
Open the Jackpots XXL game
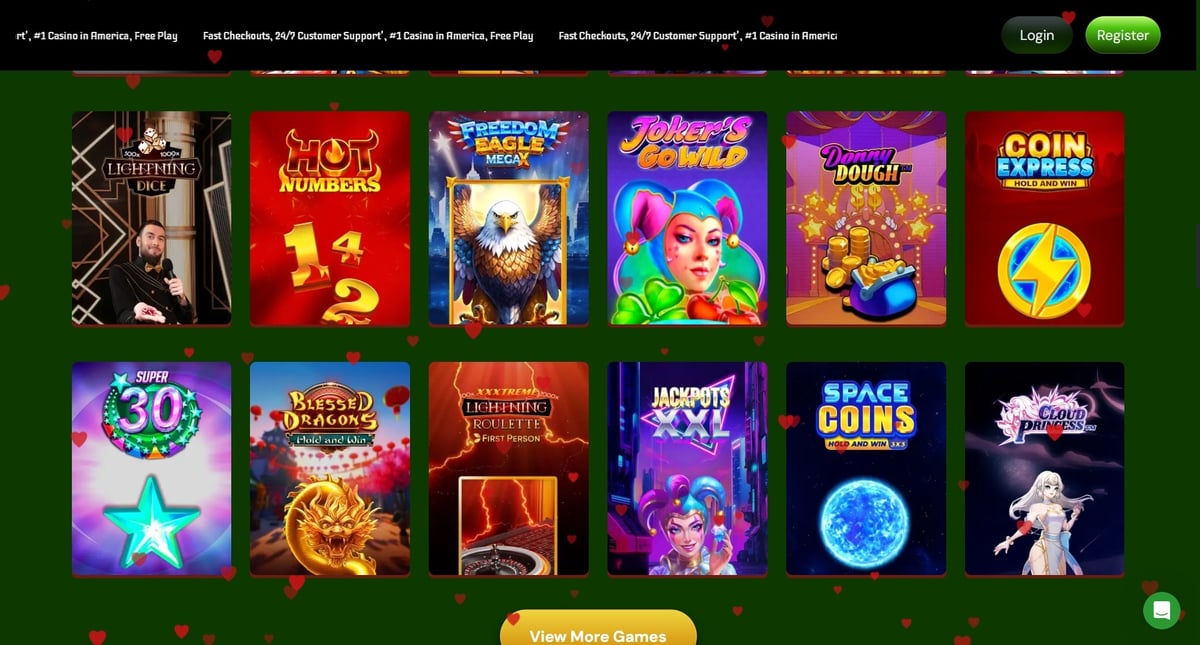tap(687, 468)
